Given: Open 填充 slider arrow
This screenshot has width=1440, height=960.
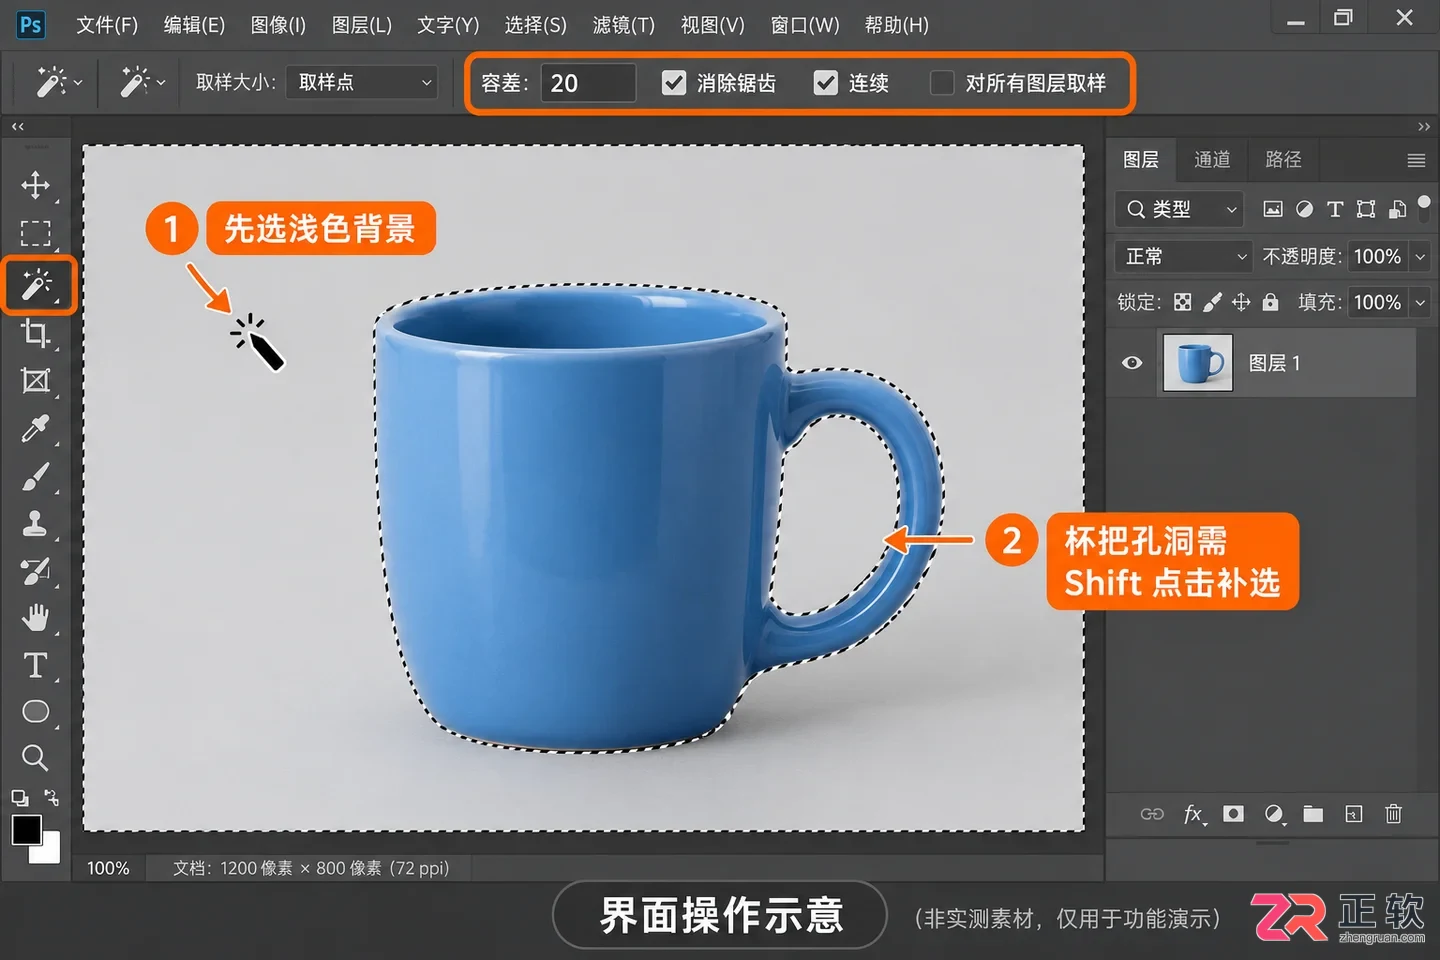Looking at the screenshot, I should click(x=1420, y=302).
